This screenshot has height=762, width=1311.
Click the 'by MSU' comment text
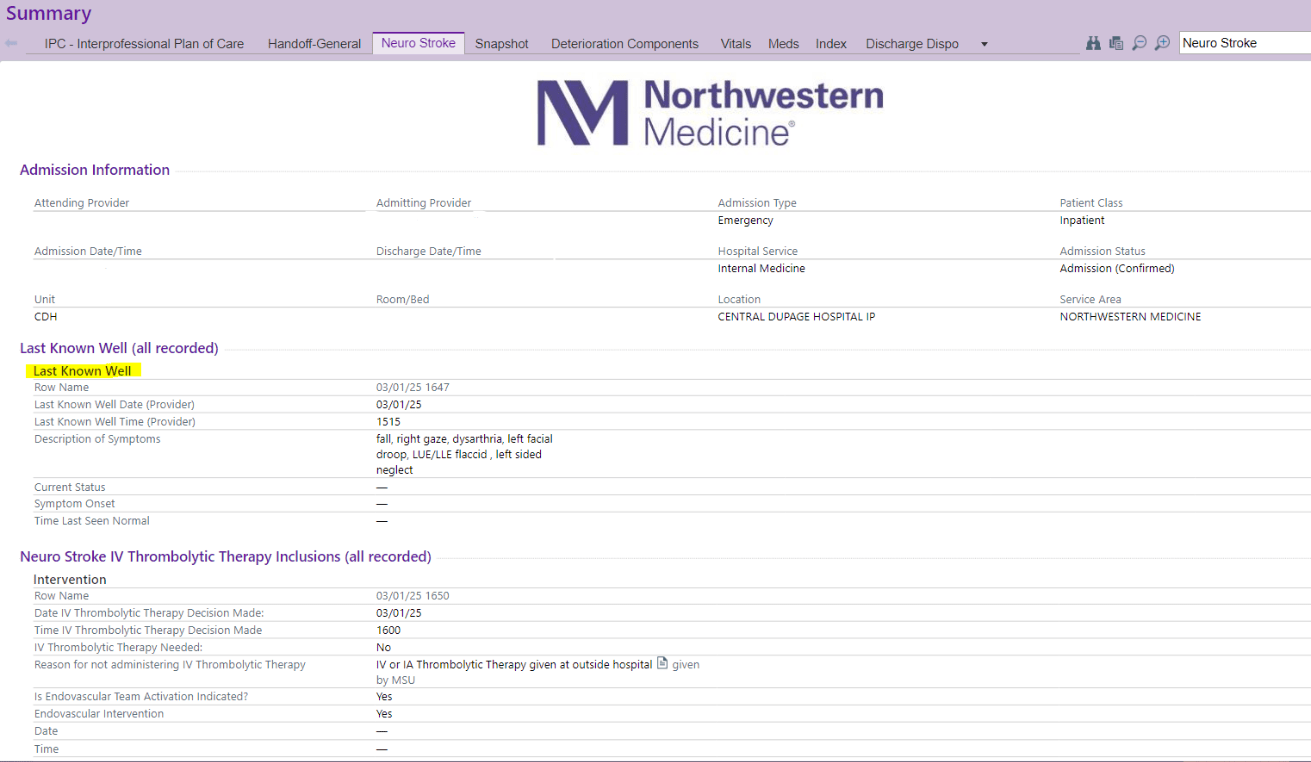pyautogui.click(x=396, y=680)
